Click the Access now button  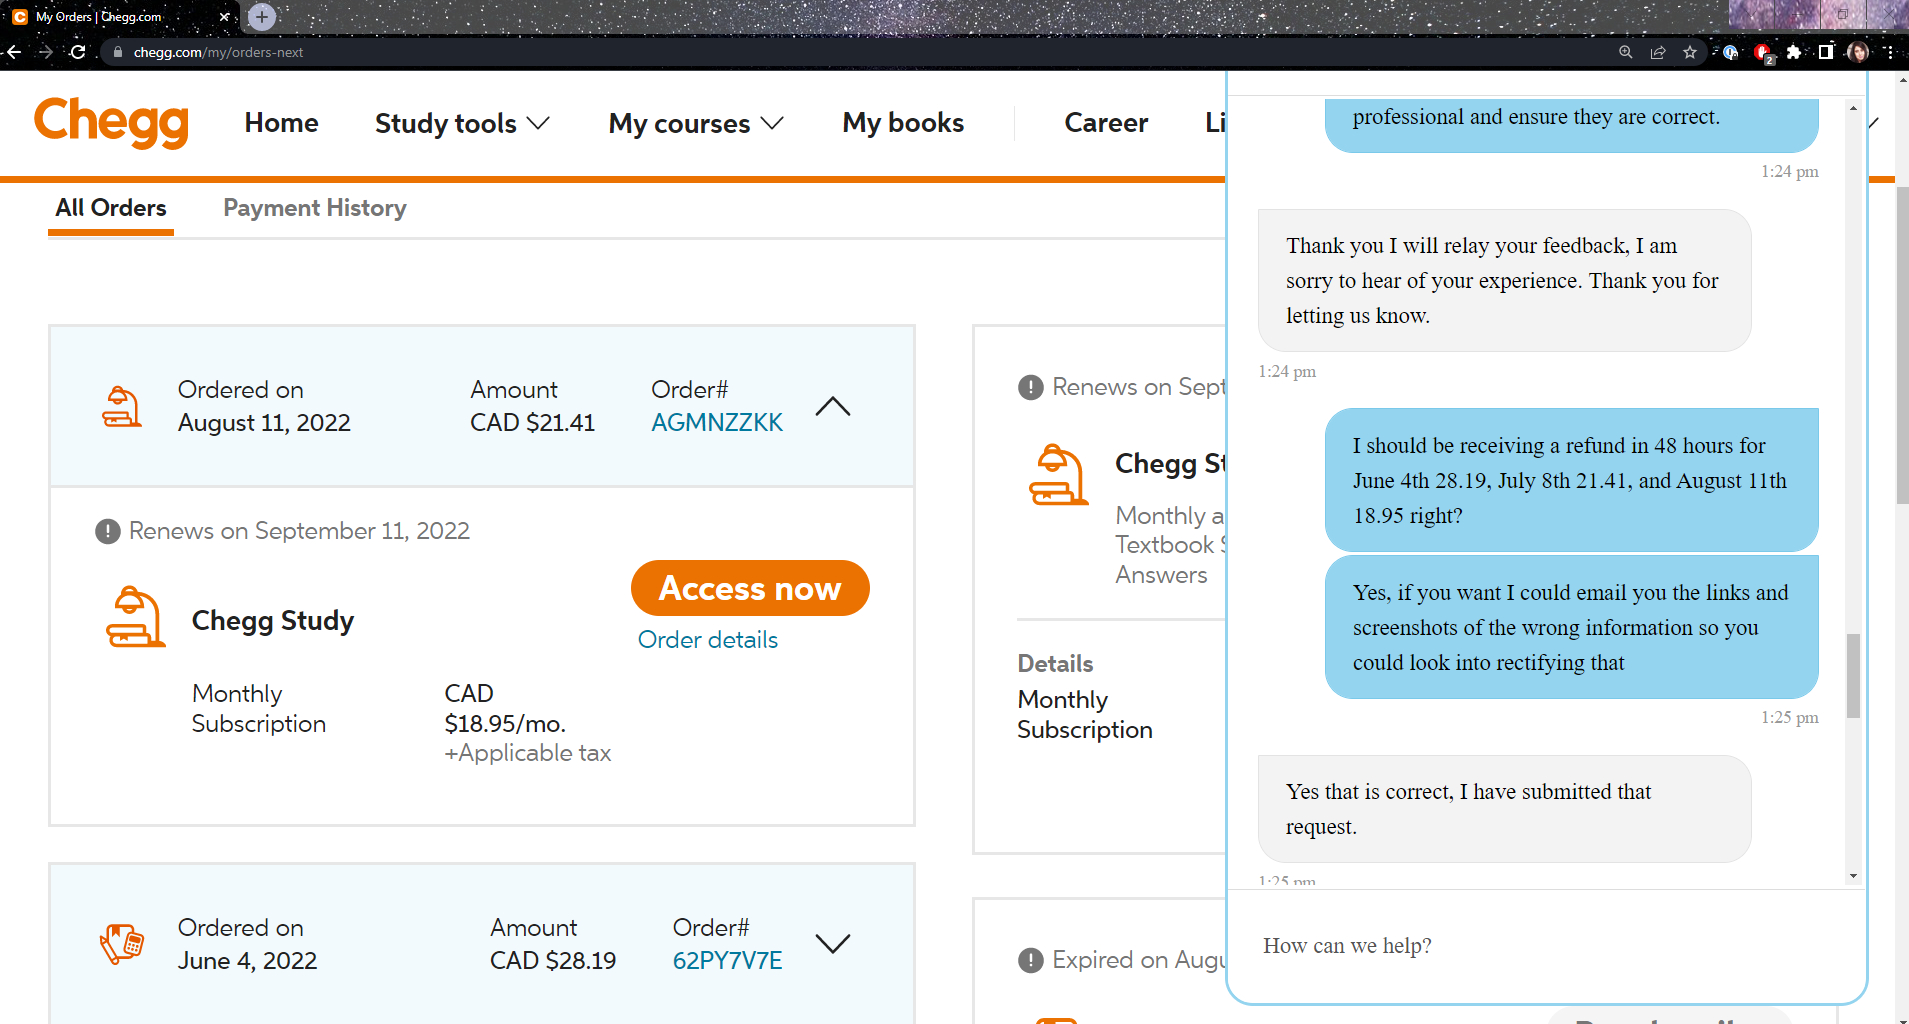[x=749, y=588]
